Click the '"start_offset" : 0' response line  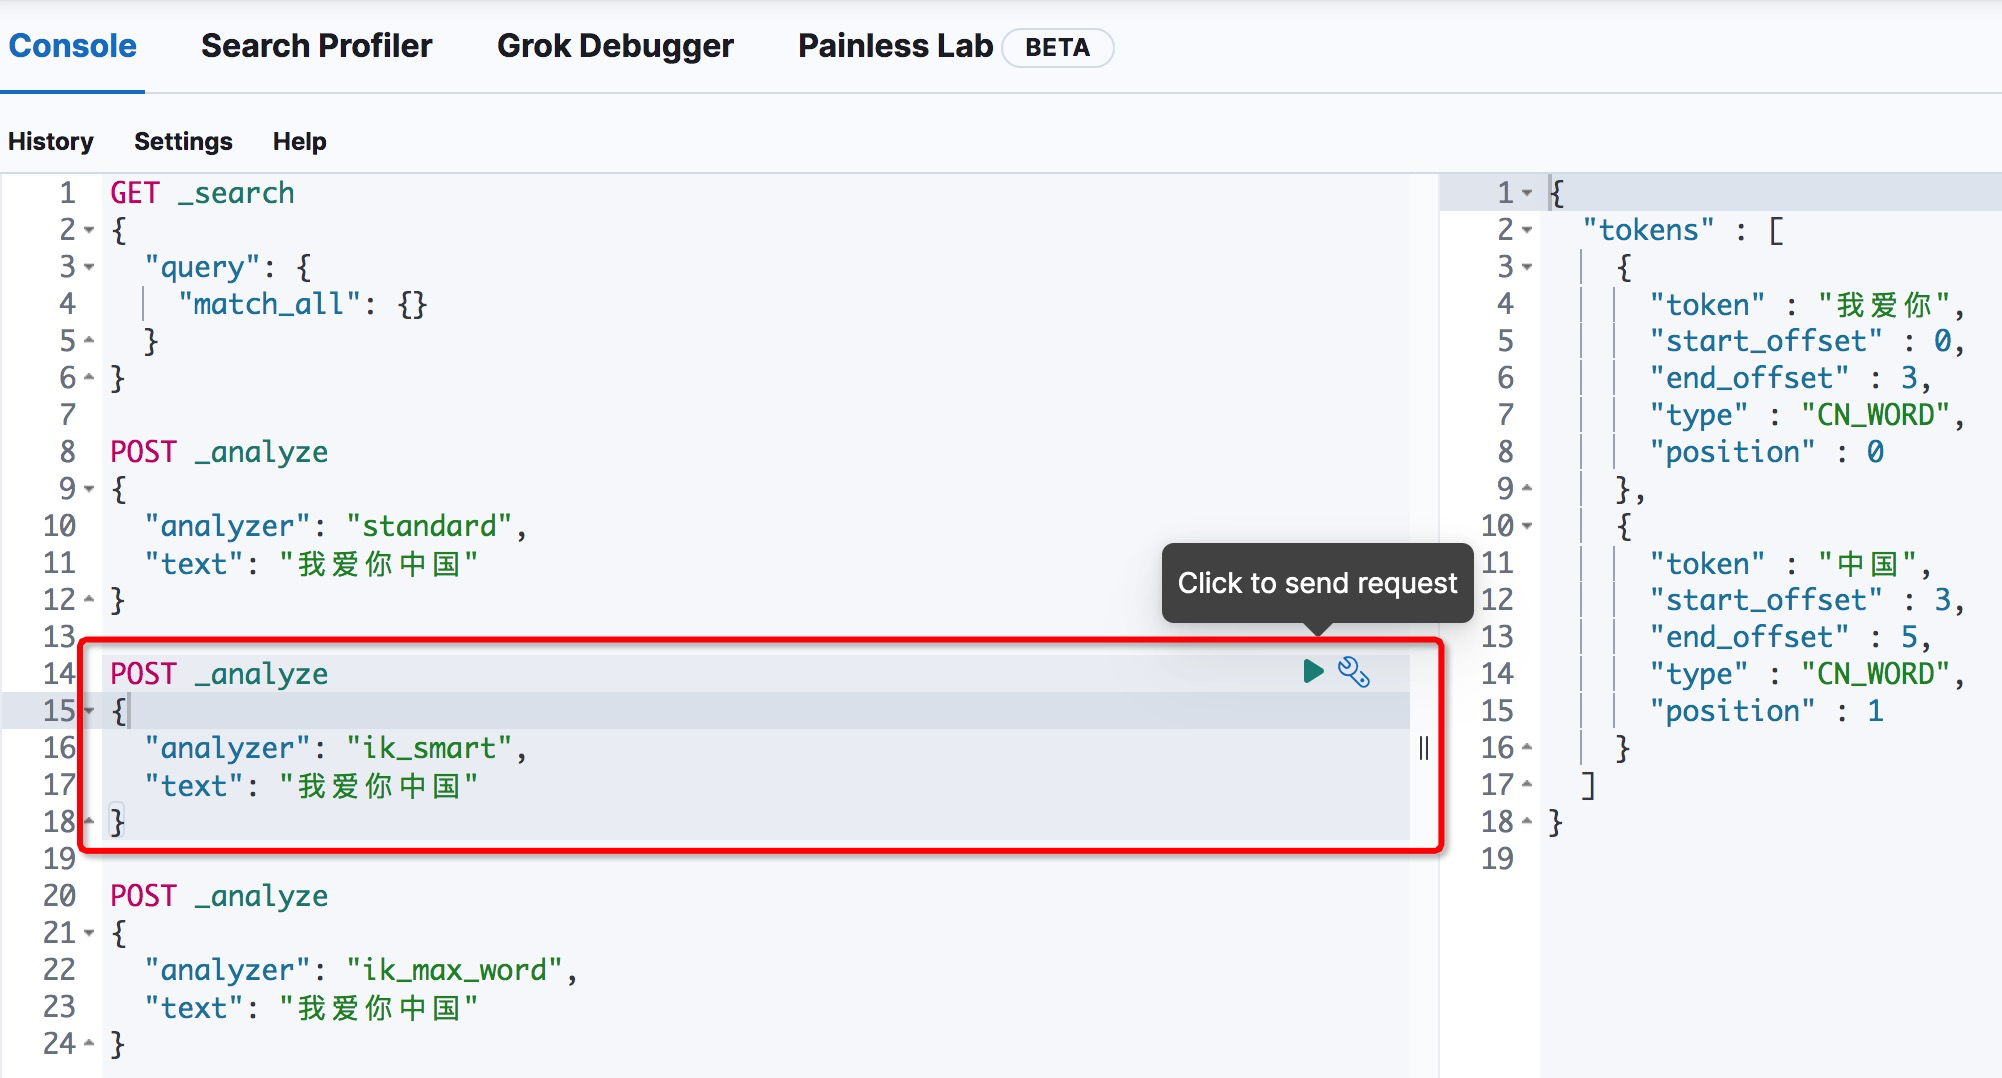pyautogui.click(x=1807, y=341)
